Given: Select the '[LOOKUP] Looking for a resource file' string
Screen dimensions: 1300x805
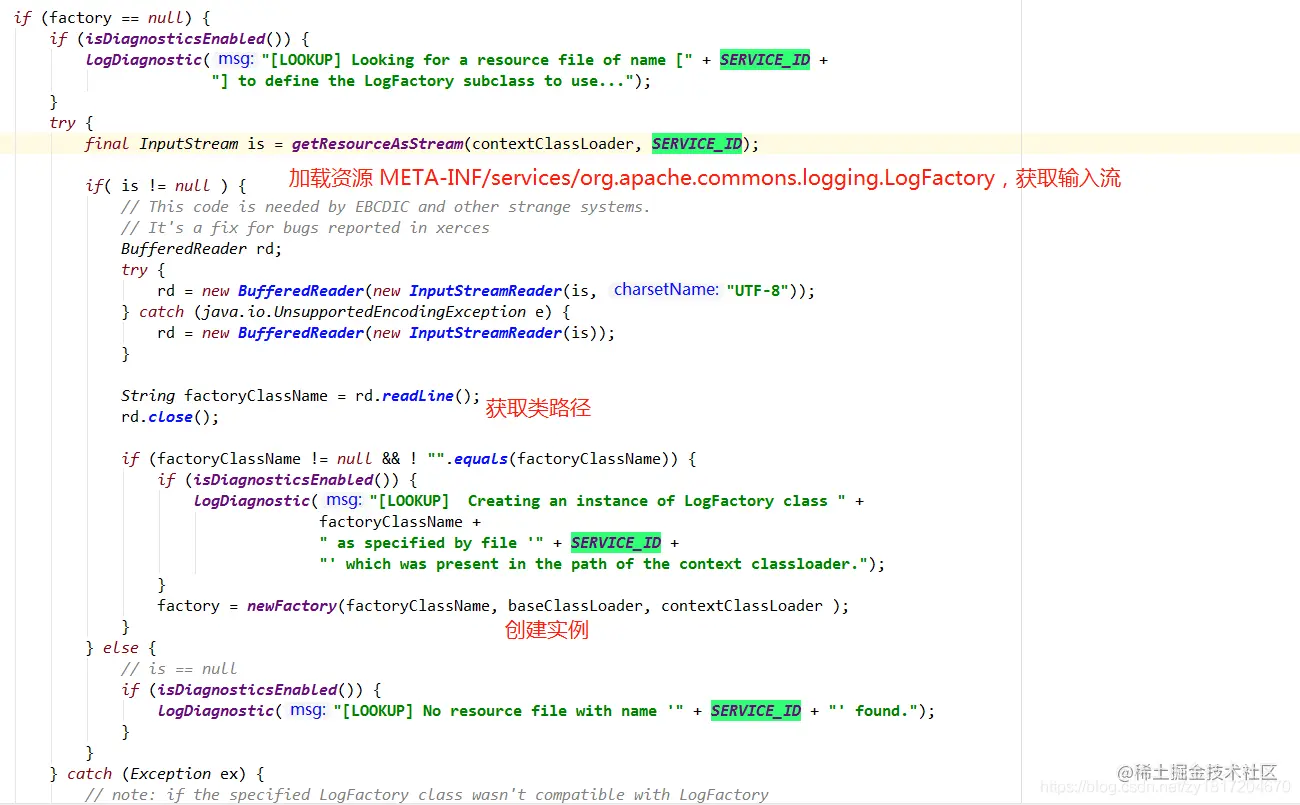Looking at the screenshot, I should click(478, 60).
